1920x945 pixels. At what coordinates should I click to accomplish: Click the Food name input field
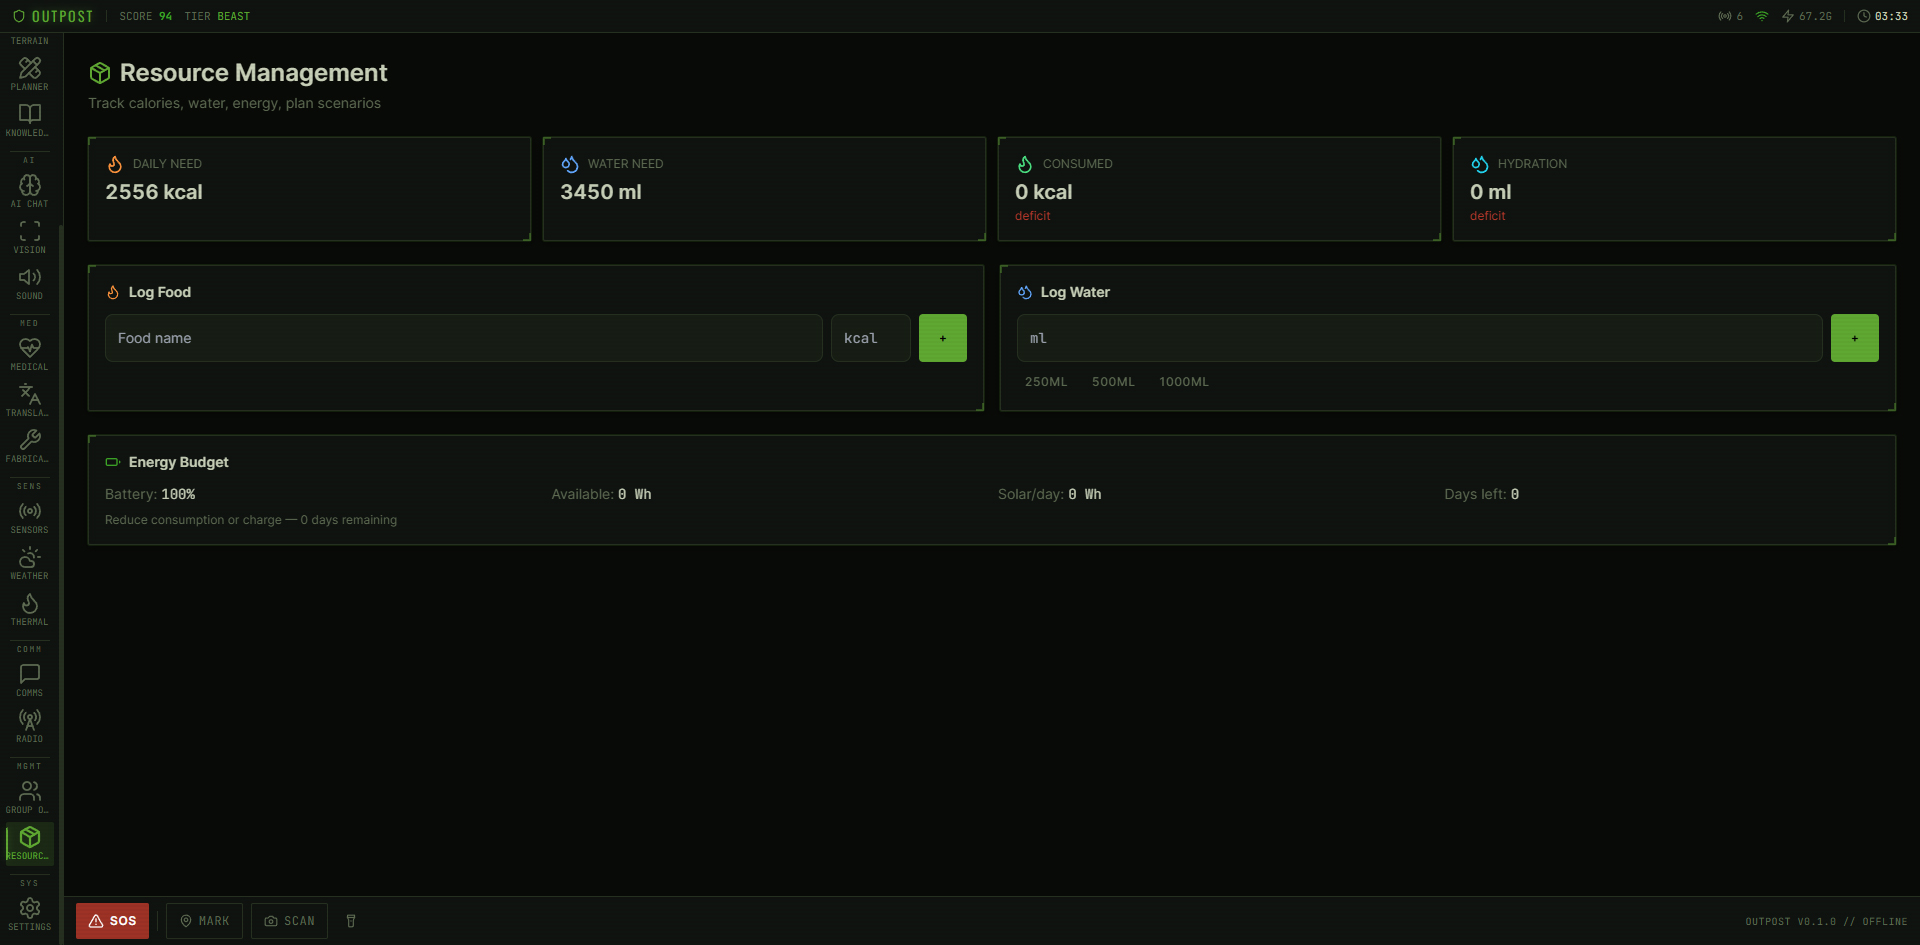tap(463, 338)
